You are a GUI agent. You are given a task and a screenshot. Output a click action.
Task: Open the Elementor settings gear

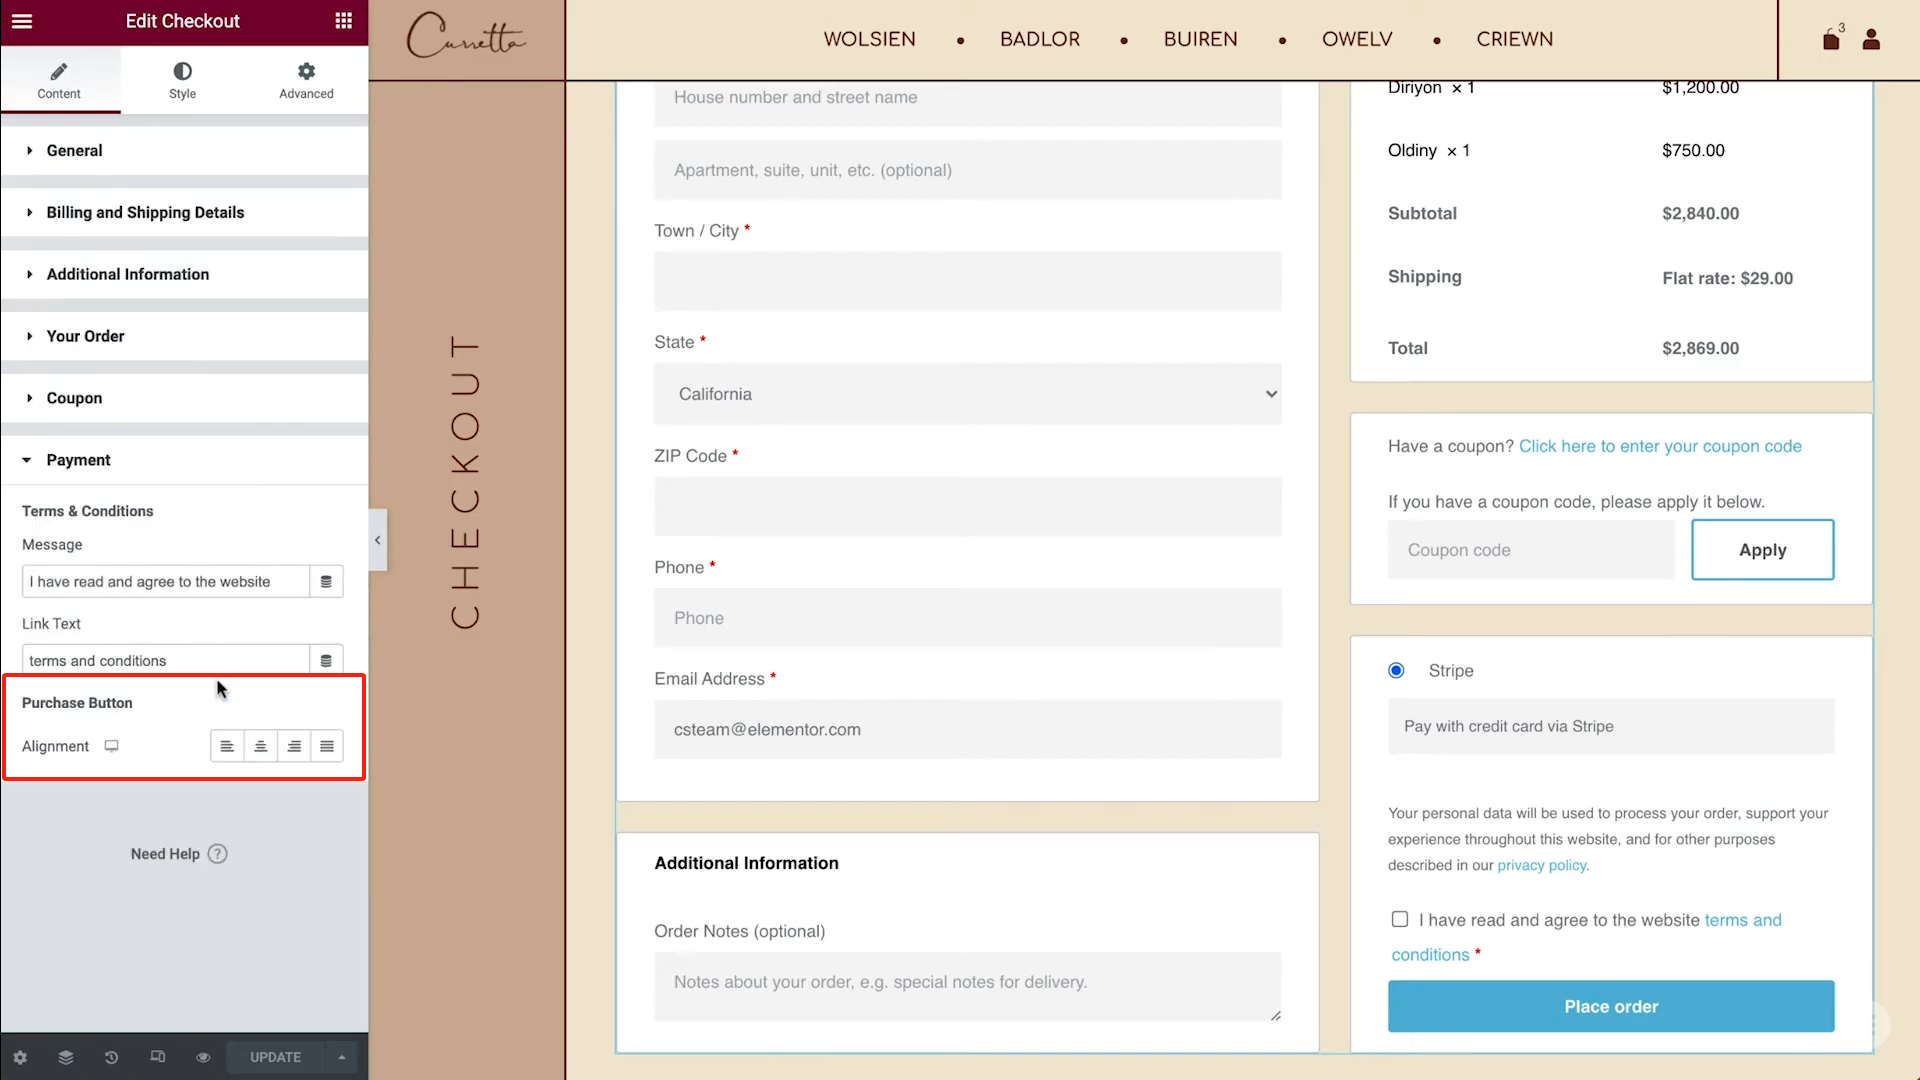(20, 1057)
